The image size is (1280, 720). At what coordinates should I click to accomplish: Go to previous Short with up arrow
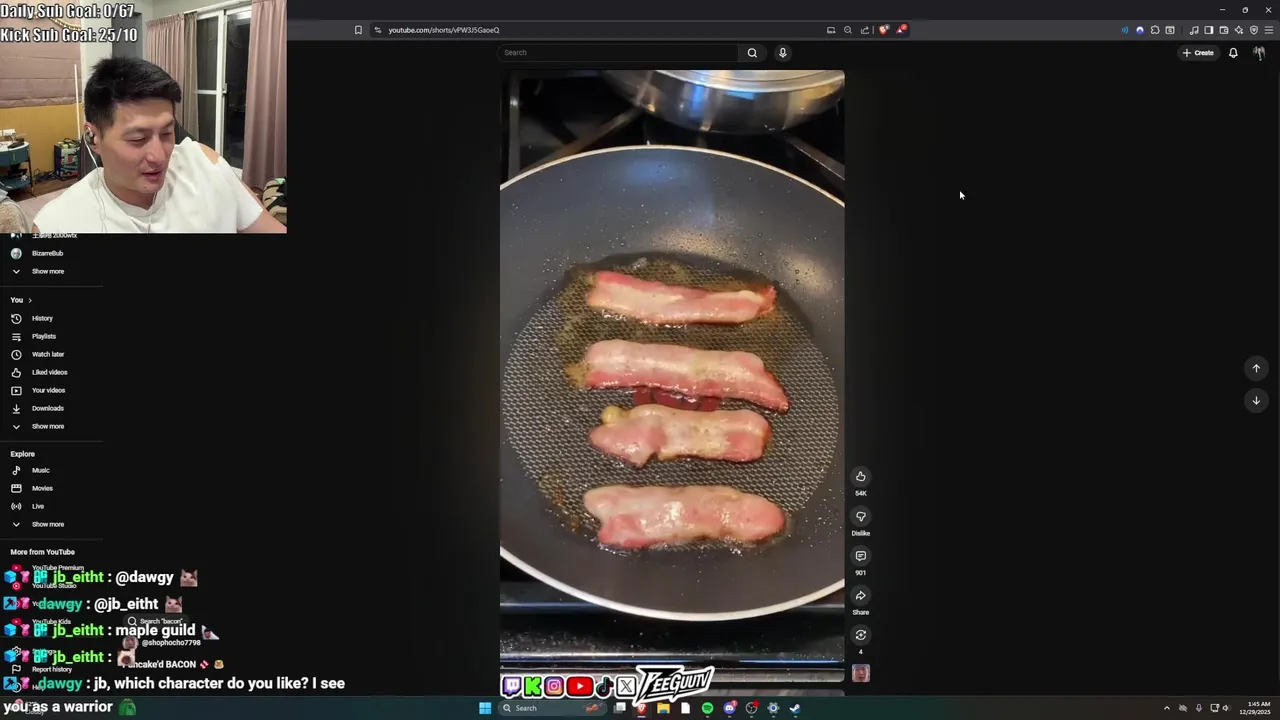click(x=1256, y=368)
